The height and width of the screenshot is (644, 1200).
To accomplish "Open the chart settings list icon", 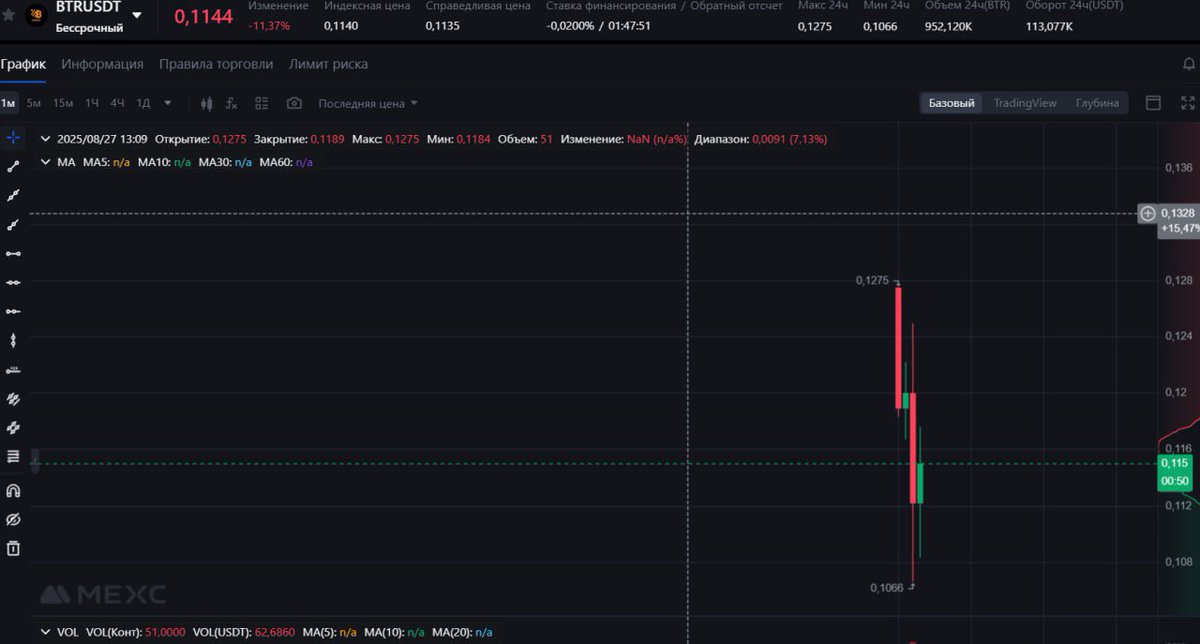I will click(x=262, y=102).
